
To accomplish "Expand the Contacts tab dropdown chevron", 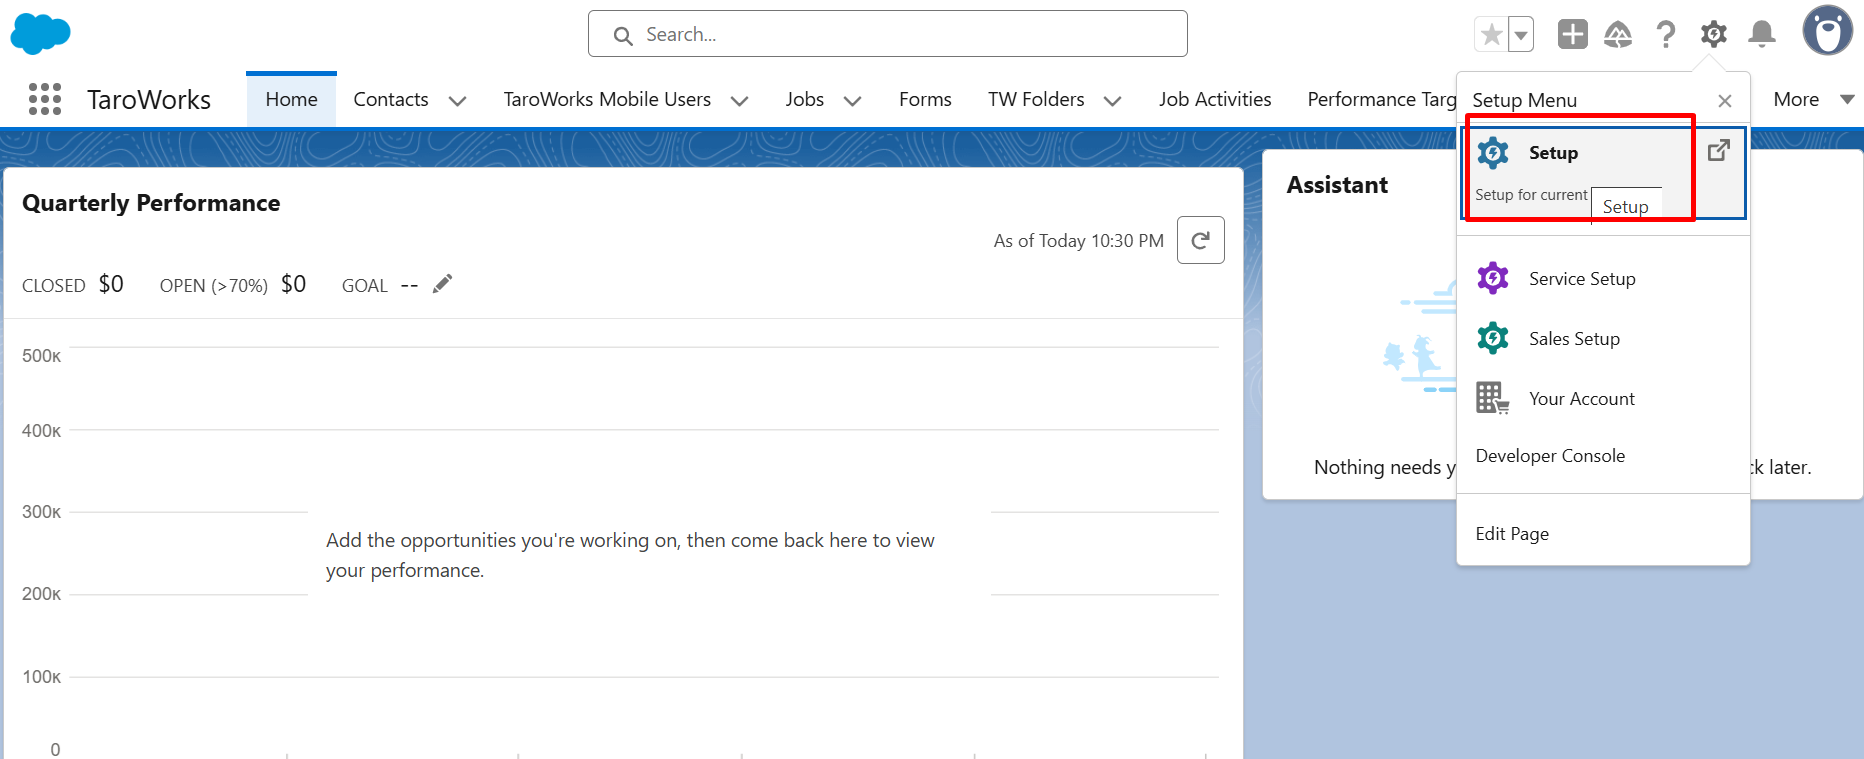I will click(458, 100).
